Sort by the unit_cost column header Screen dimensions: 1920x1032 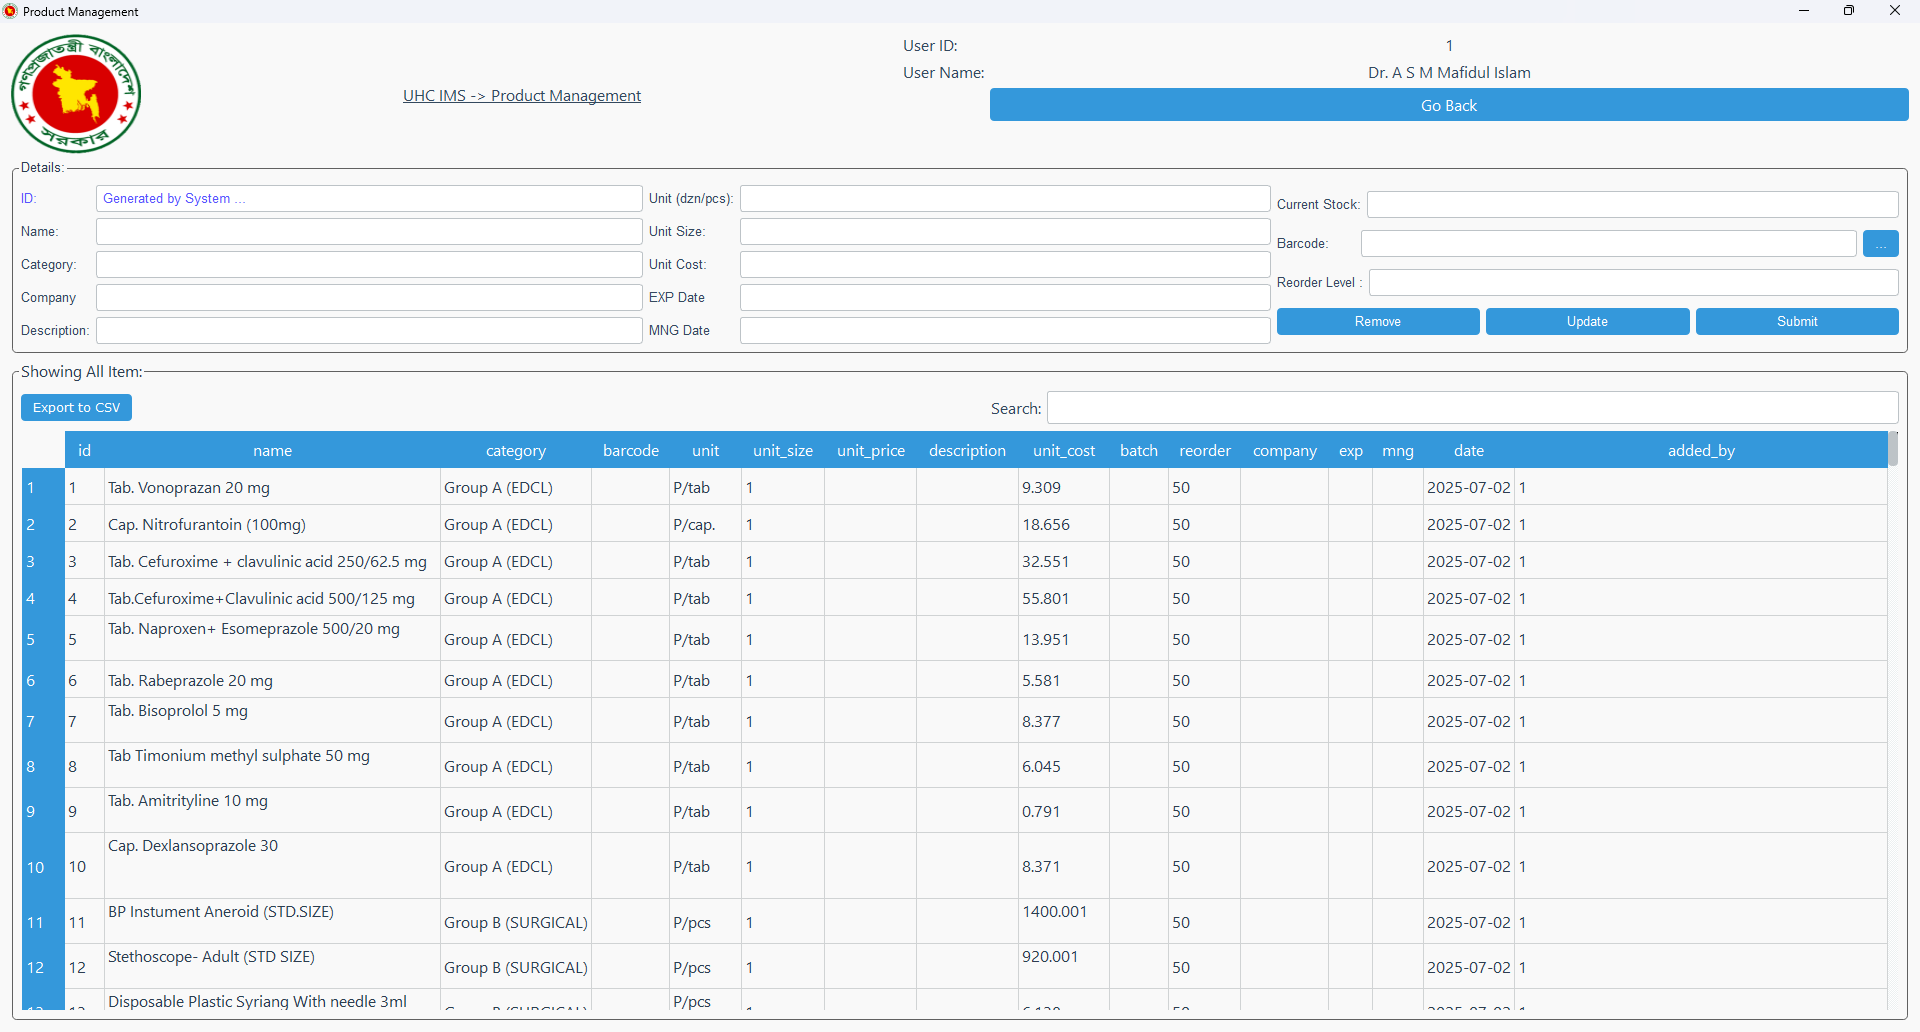[1063, 451]
